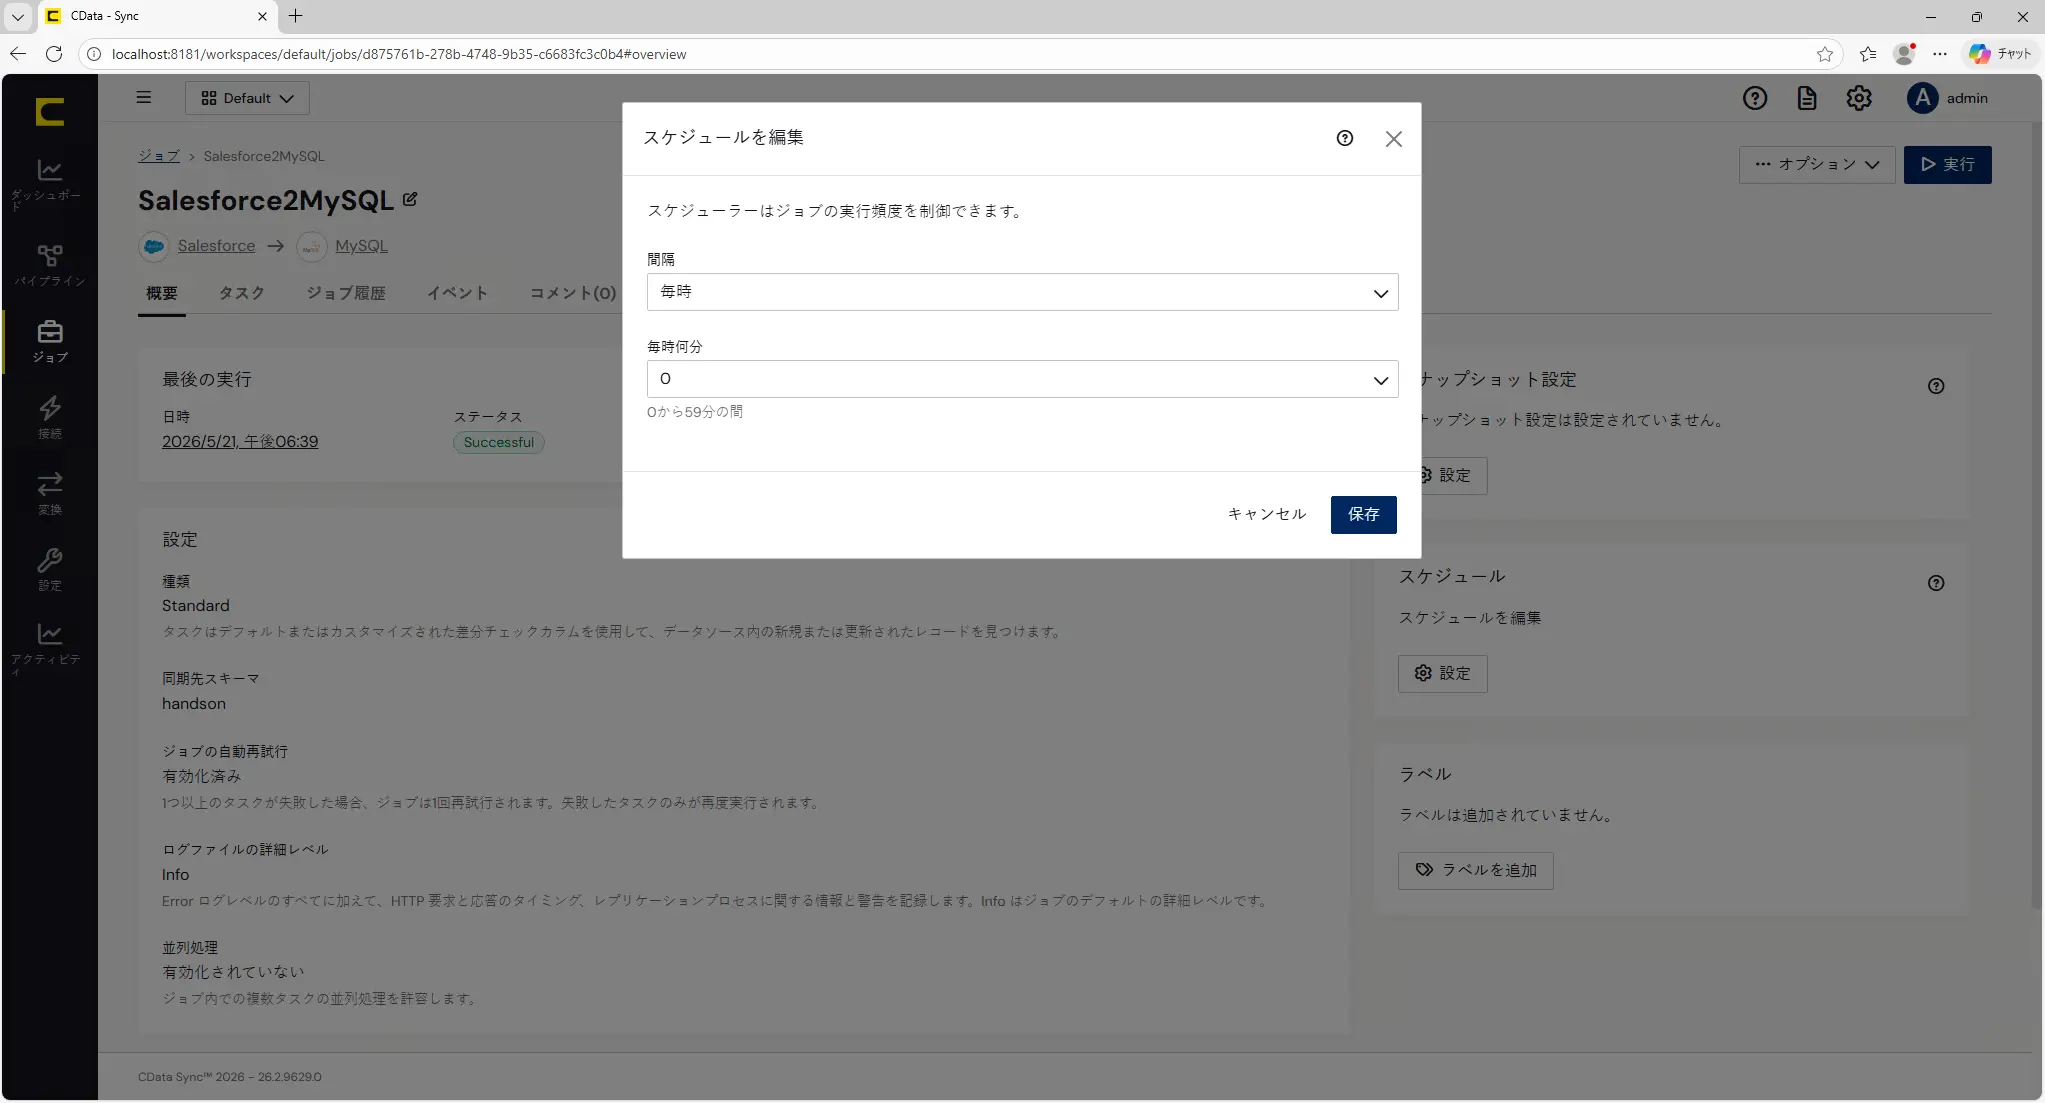
Task: Toggle the hamburger menu icon
Action: (144, 98)
